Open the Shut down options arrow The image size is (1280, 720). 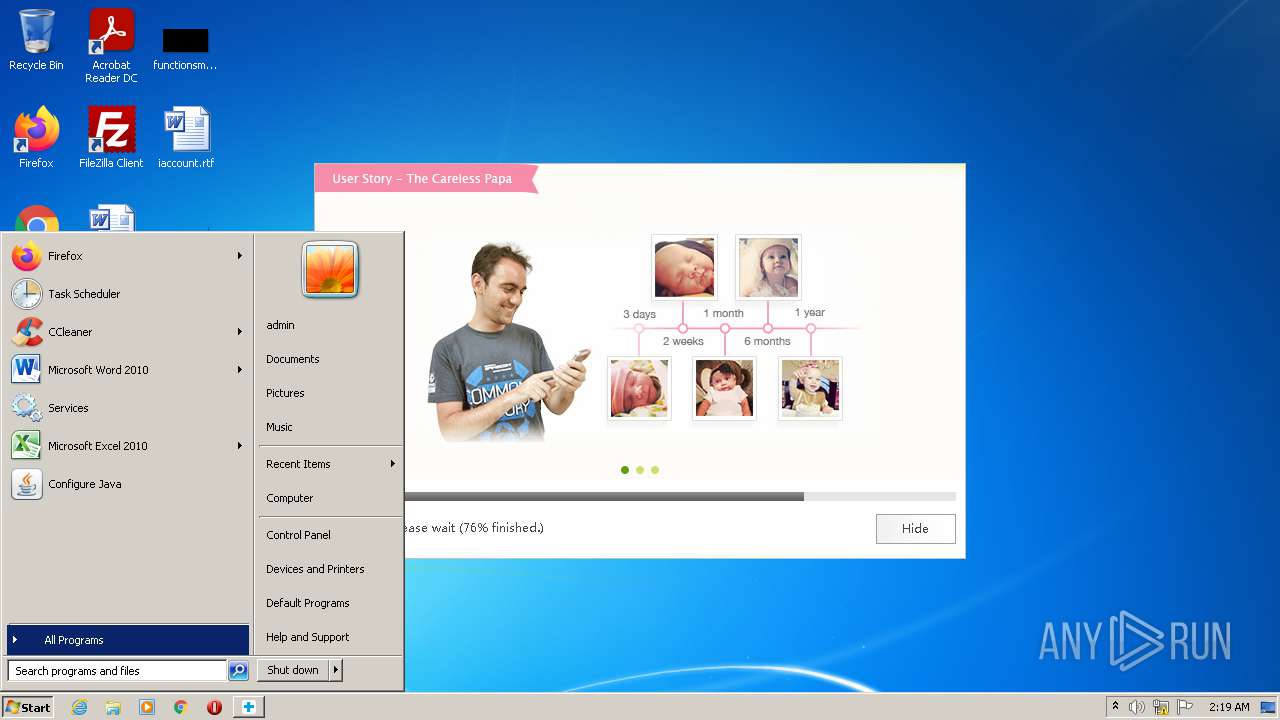[x=336, y=671]
